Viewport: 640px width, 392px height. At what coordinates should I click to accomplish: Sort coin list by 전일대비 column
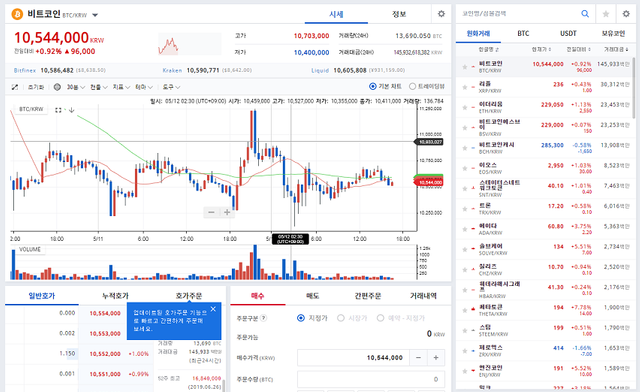tap(578, 49)
